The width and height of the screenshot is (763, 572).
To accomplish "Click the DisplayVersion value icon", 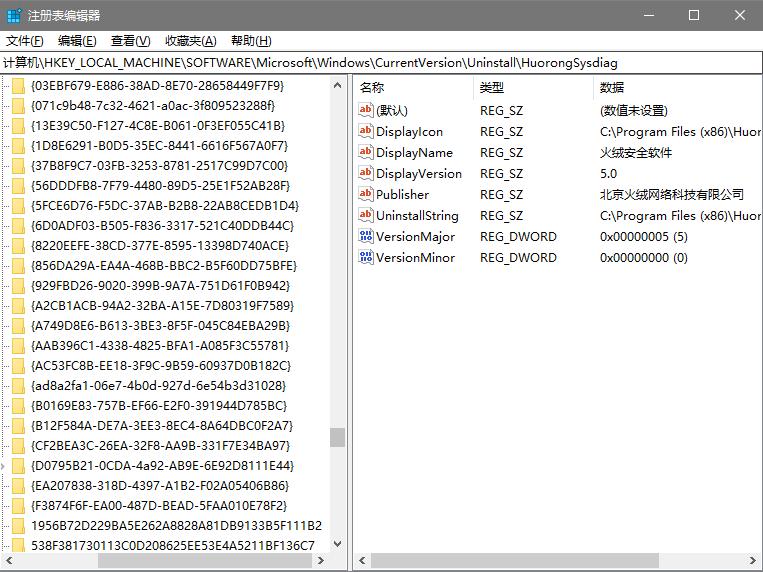I will click(x=366, y=173).
